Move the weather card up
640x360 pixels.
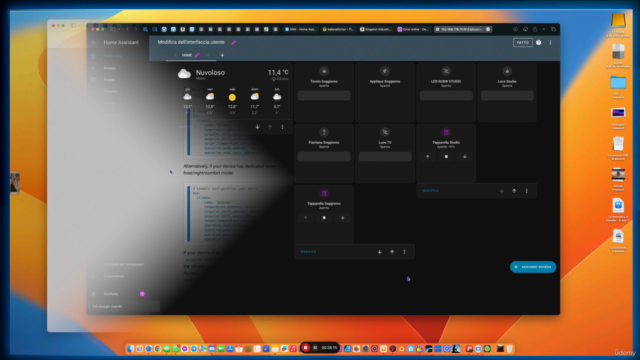coord(270,127)
